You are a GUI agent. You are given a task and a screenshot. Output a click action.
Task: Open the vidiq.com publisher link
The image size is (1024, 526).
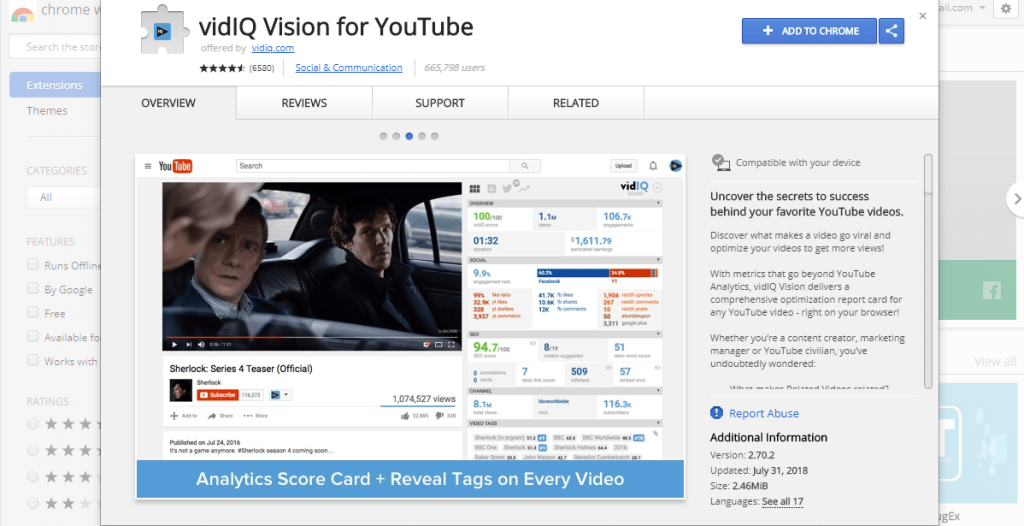(x=272, y=48)
